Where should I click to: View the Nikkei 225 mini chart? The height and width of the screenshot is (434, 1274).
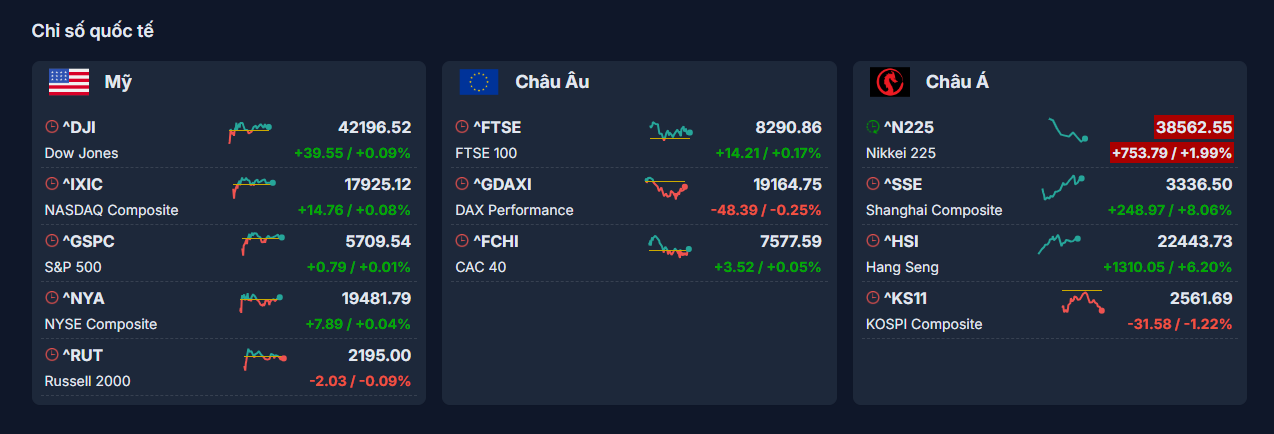1067,130
